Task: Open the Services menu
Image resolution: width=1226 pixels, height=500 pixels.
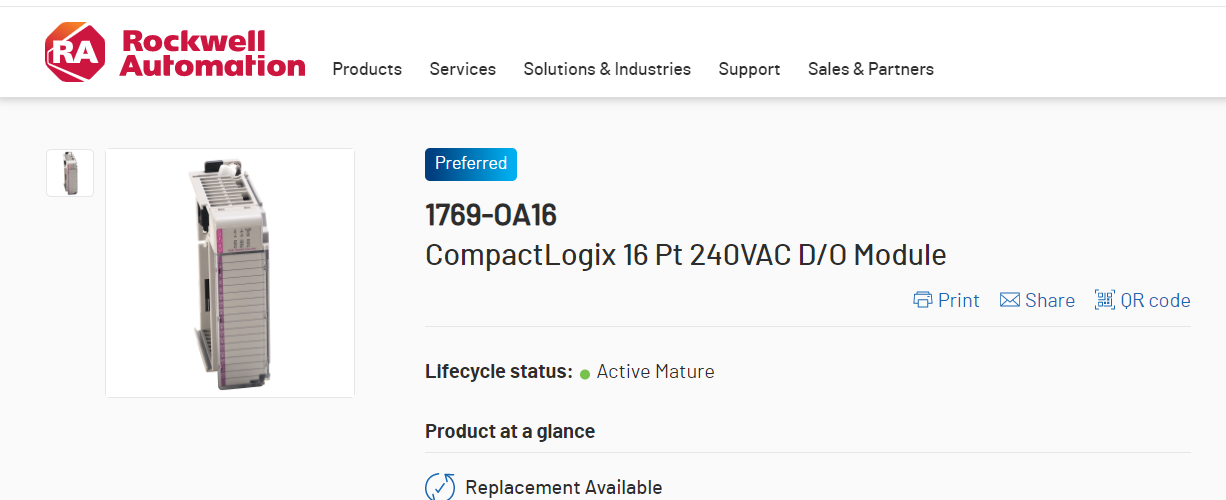Action: click(462, 69)
